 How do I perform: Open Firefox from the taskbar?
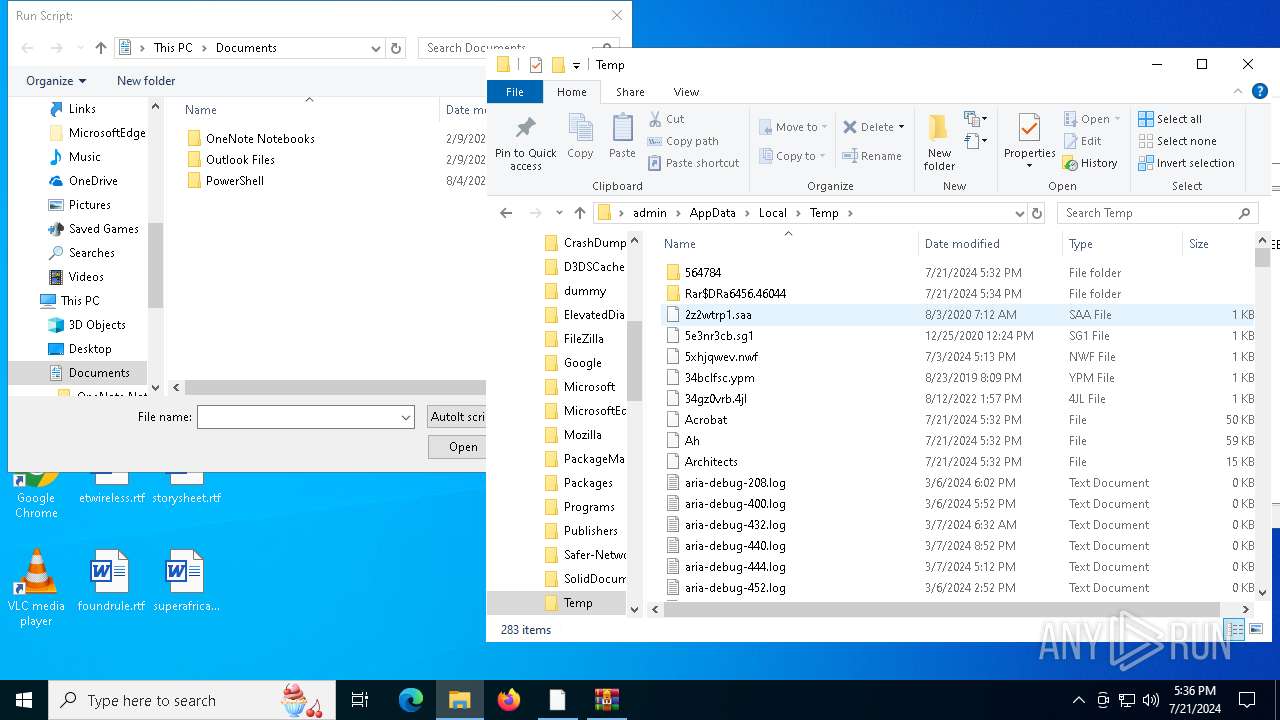pos(509,700)
